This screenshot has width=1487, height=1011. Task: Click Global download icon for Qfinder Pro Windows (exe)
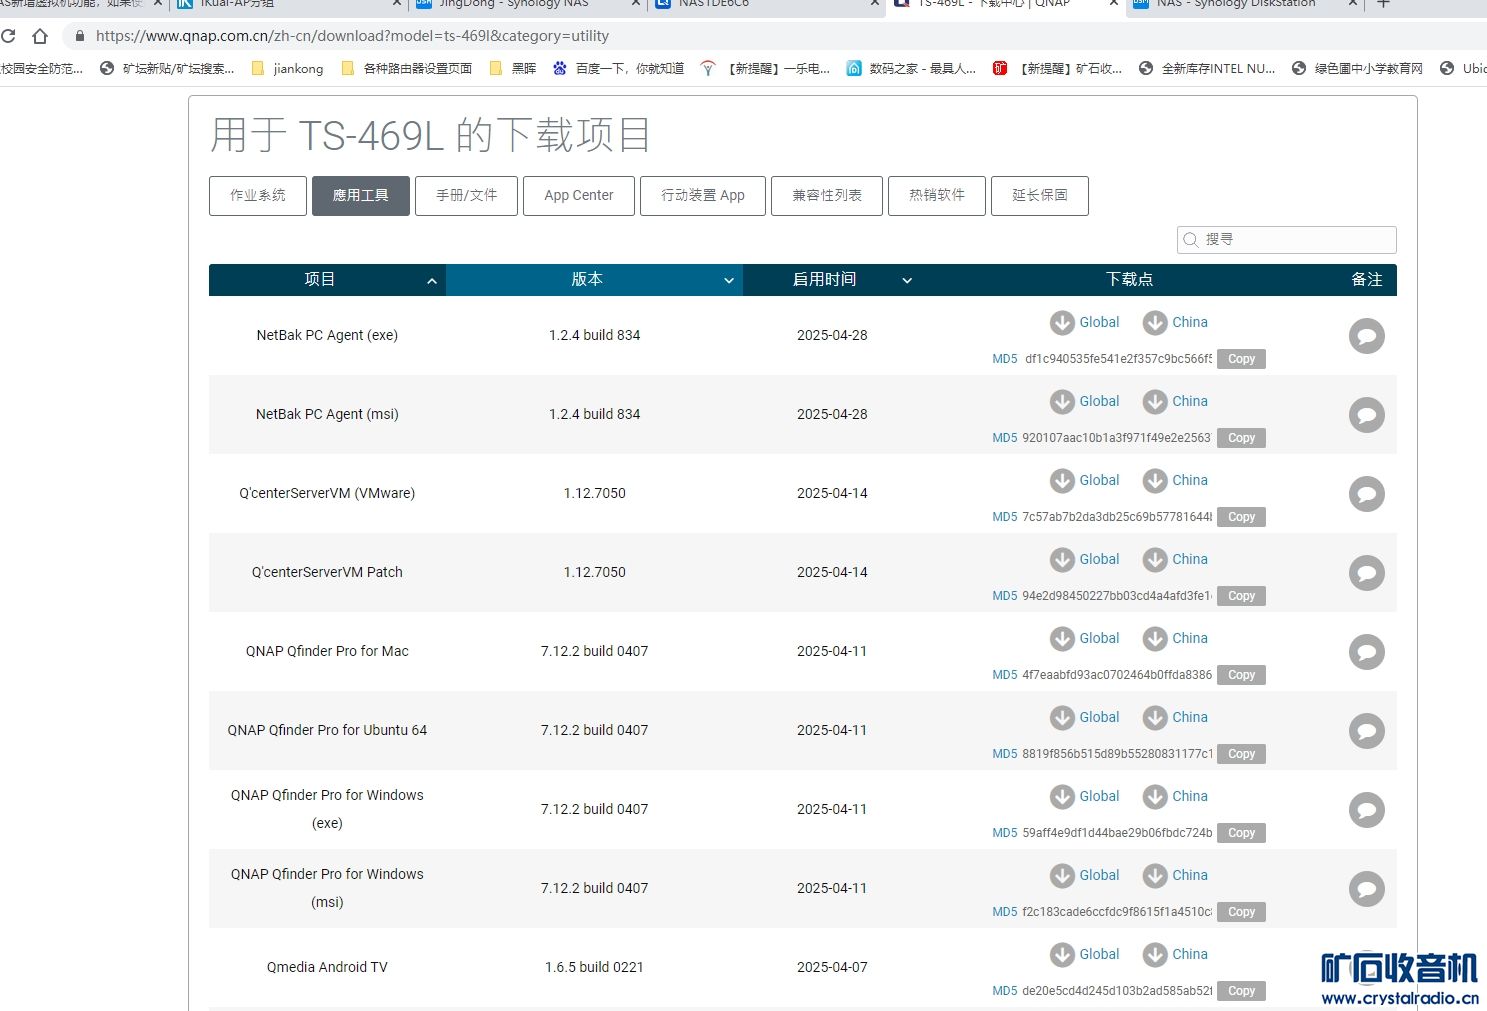tap(1062, 796)
